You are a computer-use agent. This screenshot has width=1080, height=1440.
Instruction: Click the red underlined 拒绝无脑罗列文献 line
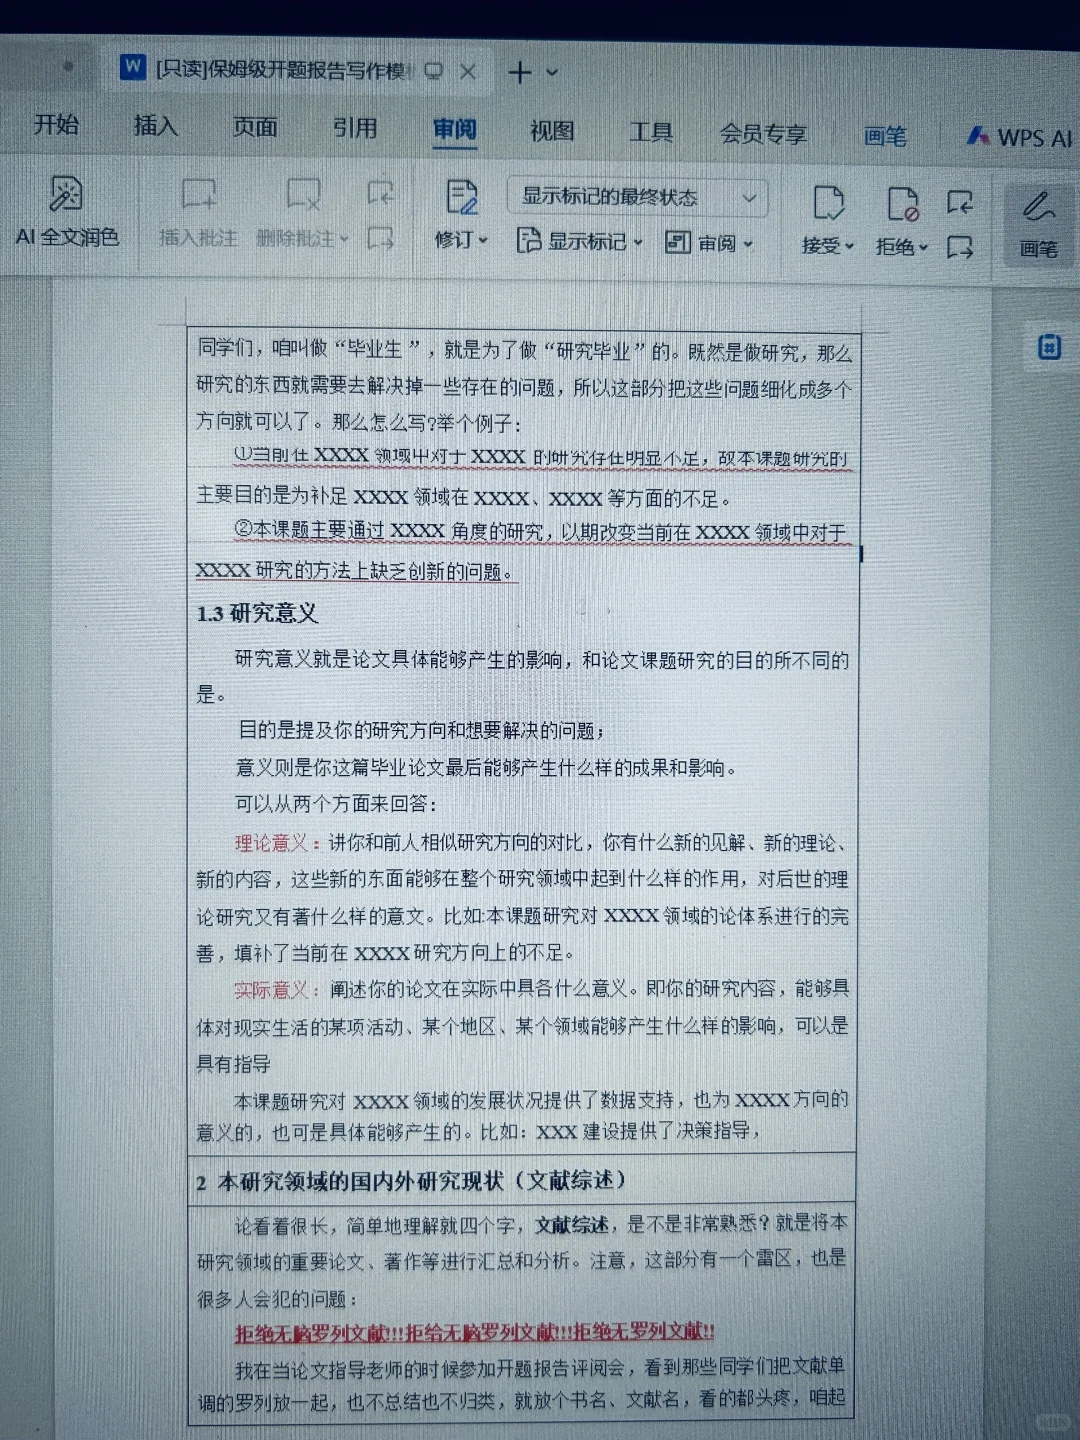475,1332
